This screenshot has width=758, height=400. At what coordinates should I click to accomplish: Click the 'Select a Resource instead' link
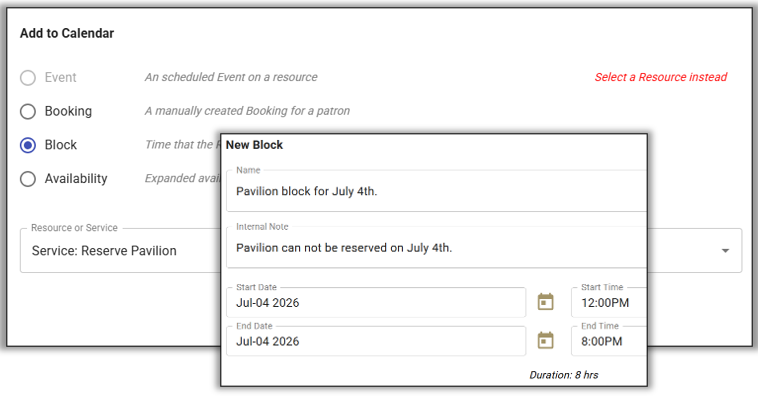coord(660,77)
